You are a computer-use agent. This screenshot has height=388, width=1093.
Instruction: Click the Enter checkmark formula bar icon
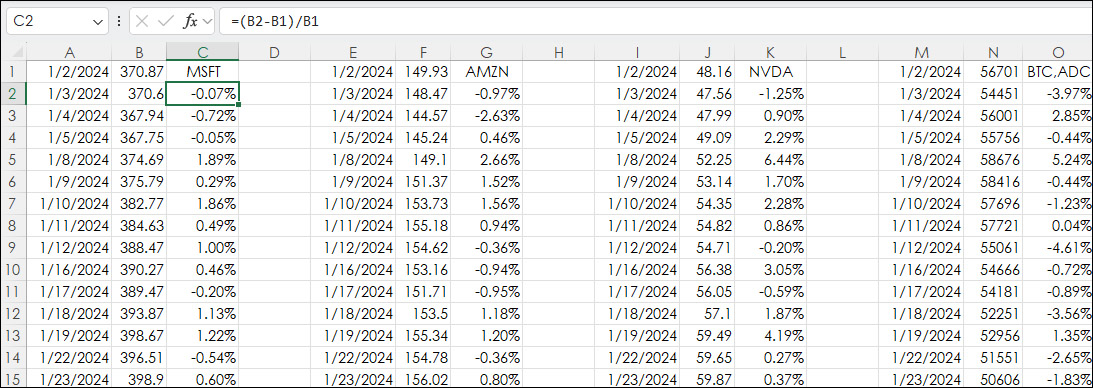(165, 22)
